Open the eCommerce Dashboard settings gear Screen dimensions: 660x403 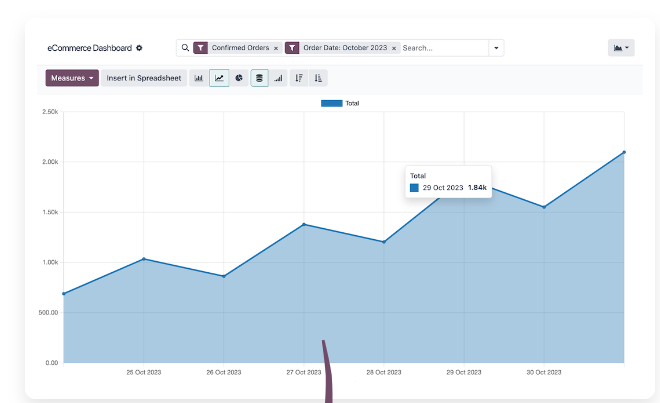[x=139, y=48]
